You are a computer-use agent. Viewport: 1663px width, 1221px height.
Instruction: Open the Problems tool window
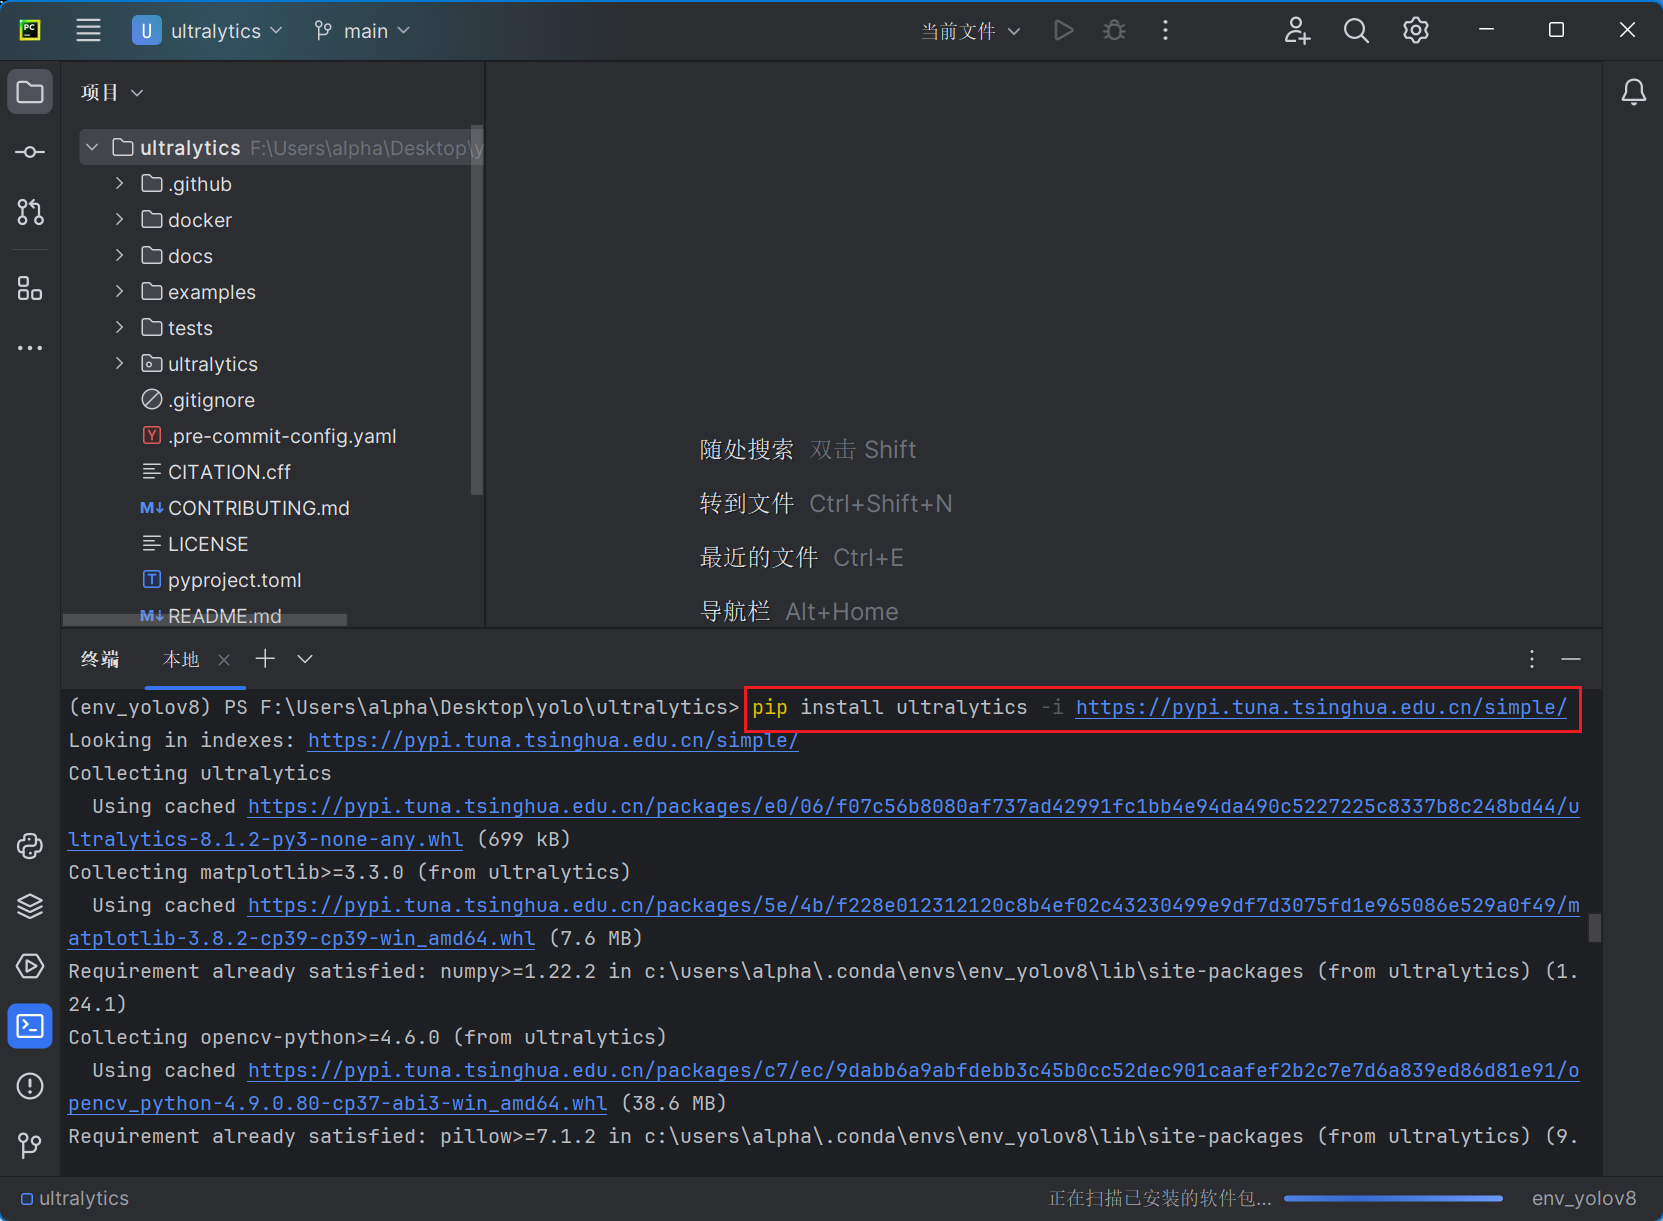[x=30, y=1086]
